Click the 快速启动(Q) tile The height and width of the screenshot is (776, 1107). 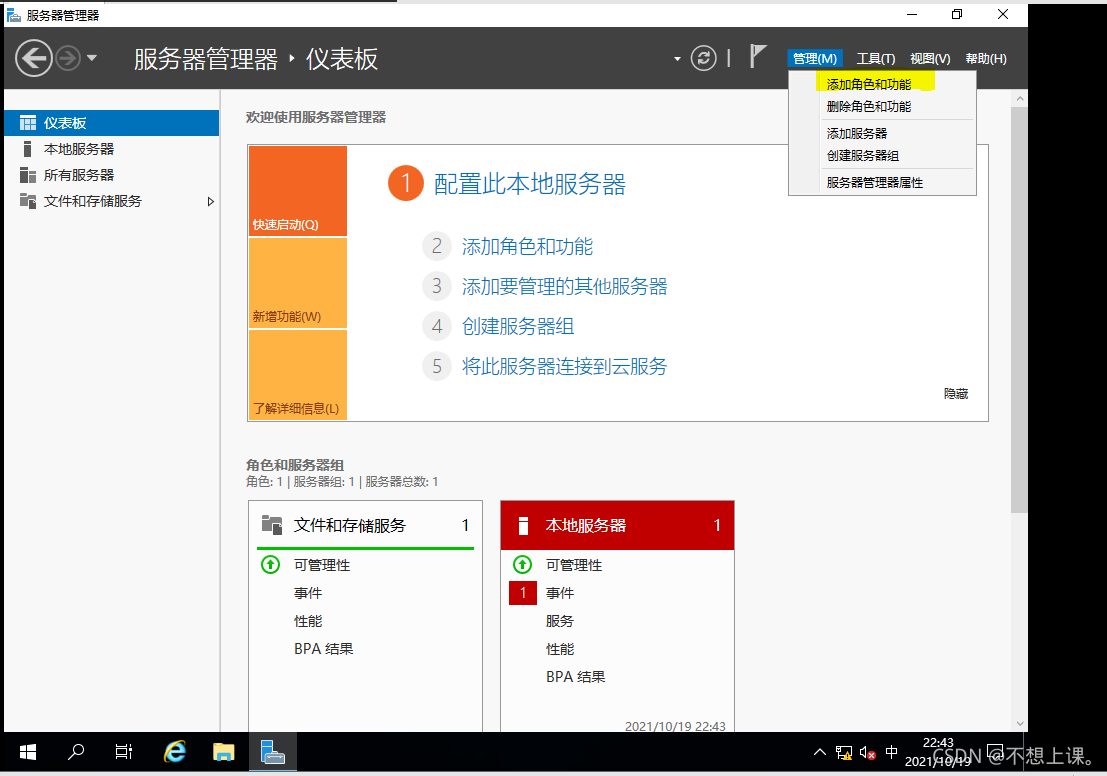[297, 191]
